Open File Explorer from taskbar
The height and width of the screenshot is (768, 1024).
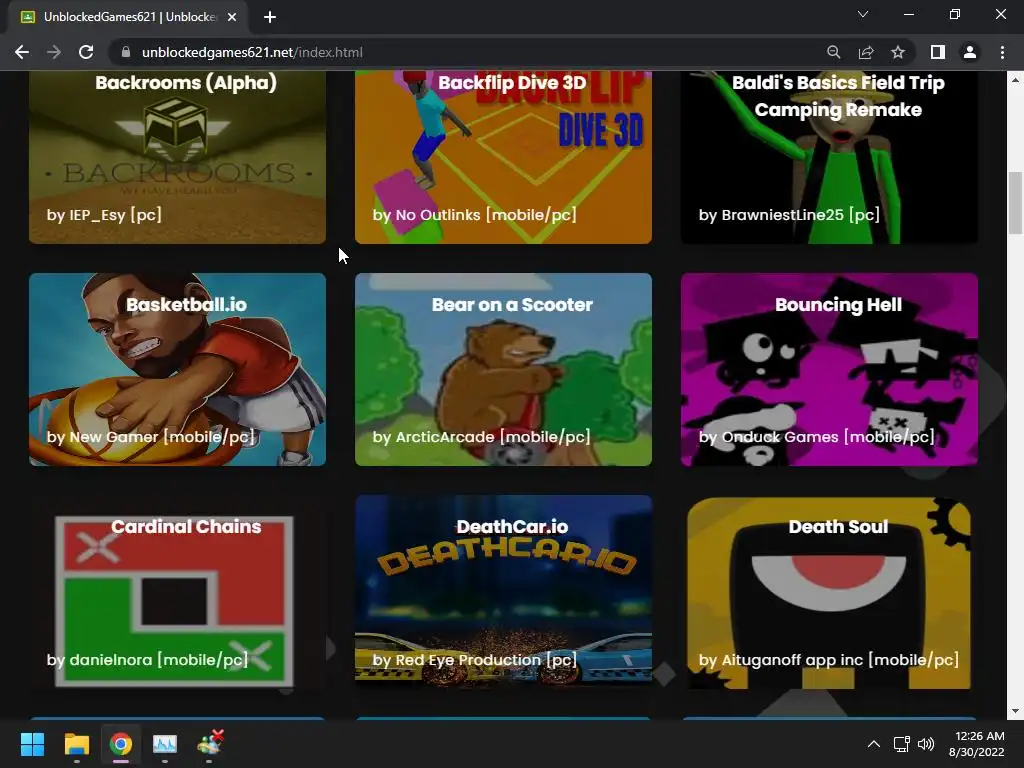(76, 744)
